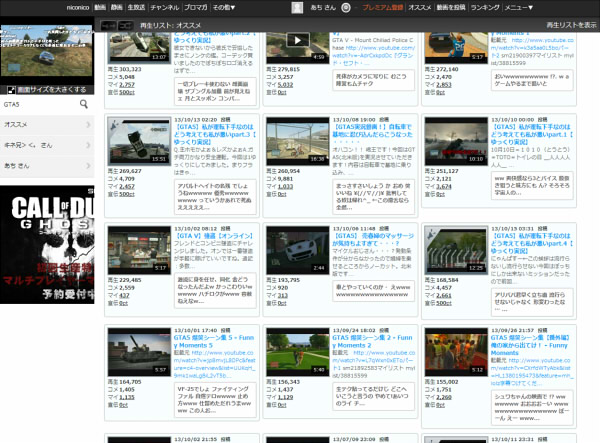Click mylist count 2,260 link

(x=443, y=397)
